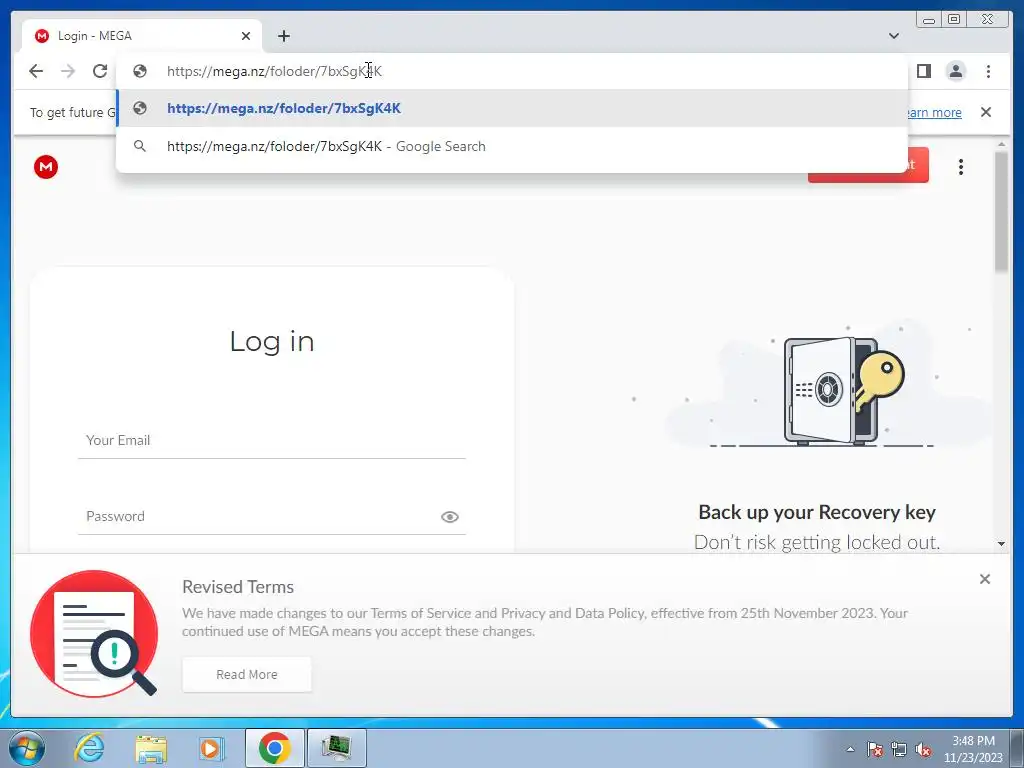Click the red button in MEGA header

pos(918,167)
